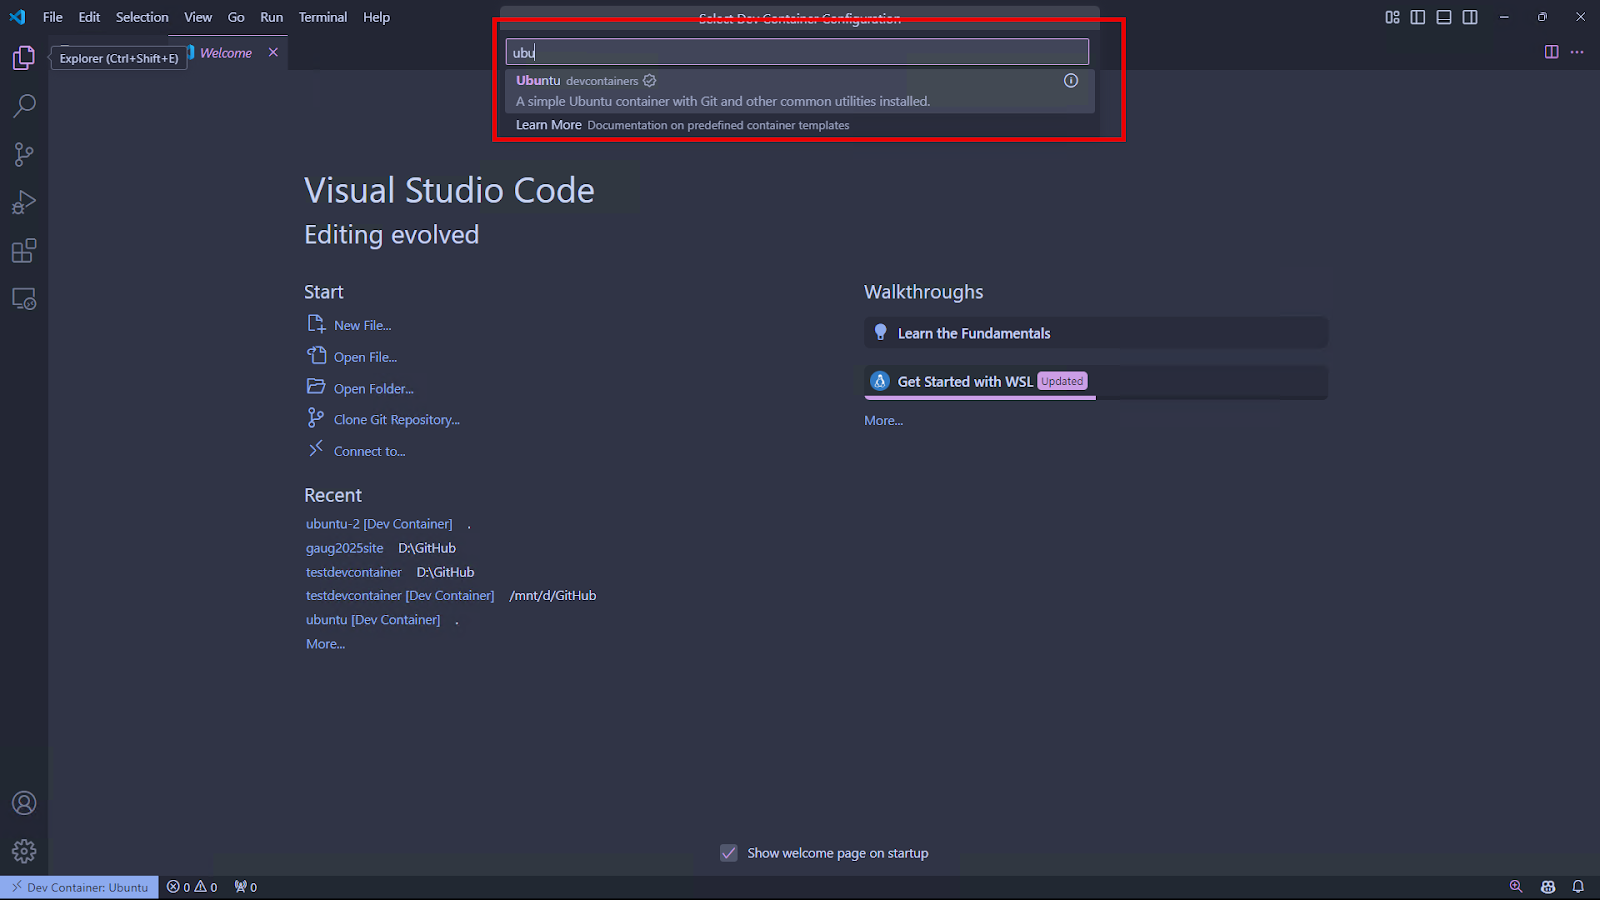Open Learn the Fundamentals walkthrough
The height and width of the screenshot is (900, 1600).
tap(1096, 333)
